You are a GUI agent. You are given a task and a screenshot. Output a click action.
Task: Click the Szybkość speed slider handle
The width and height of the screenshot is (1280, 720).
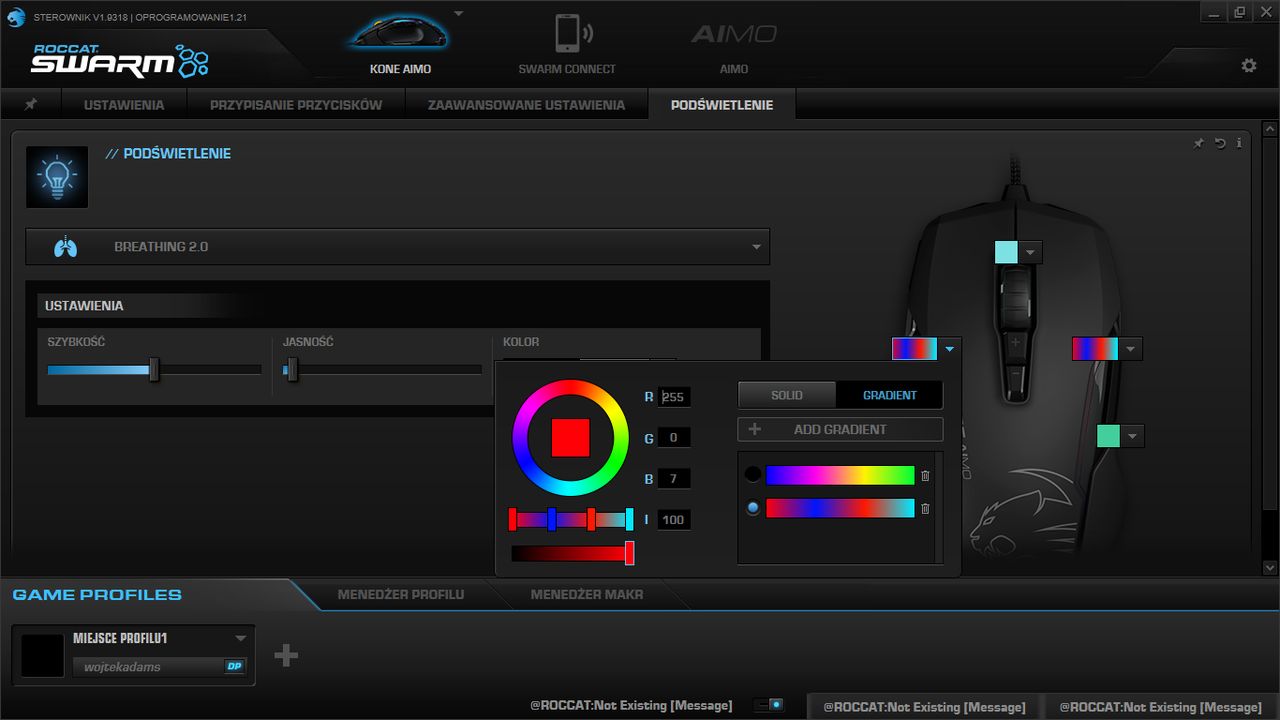[x=154, y=370]
